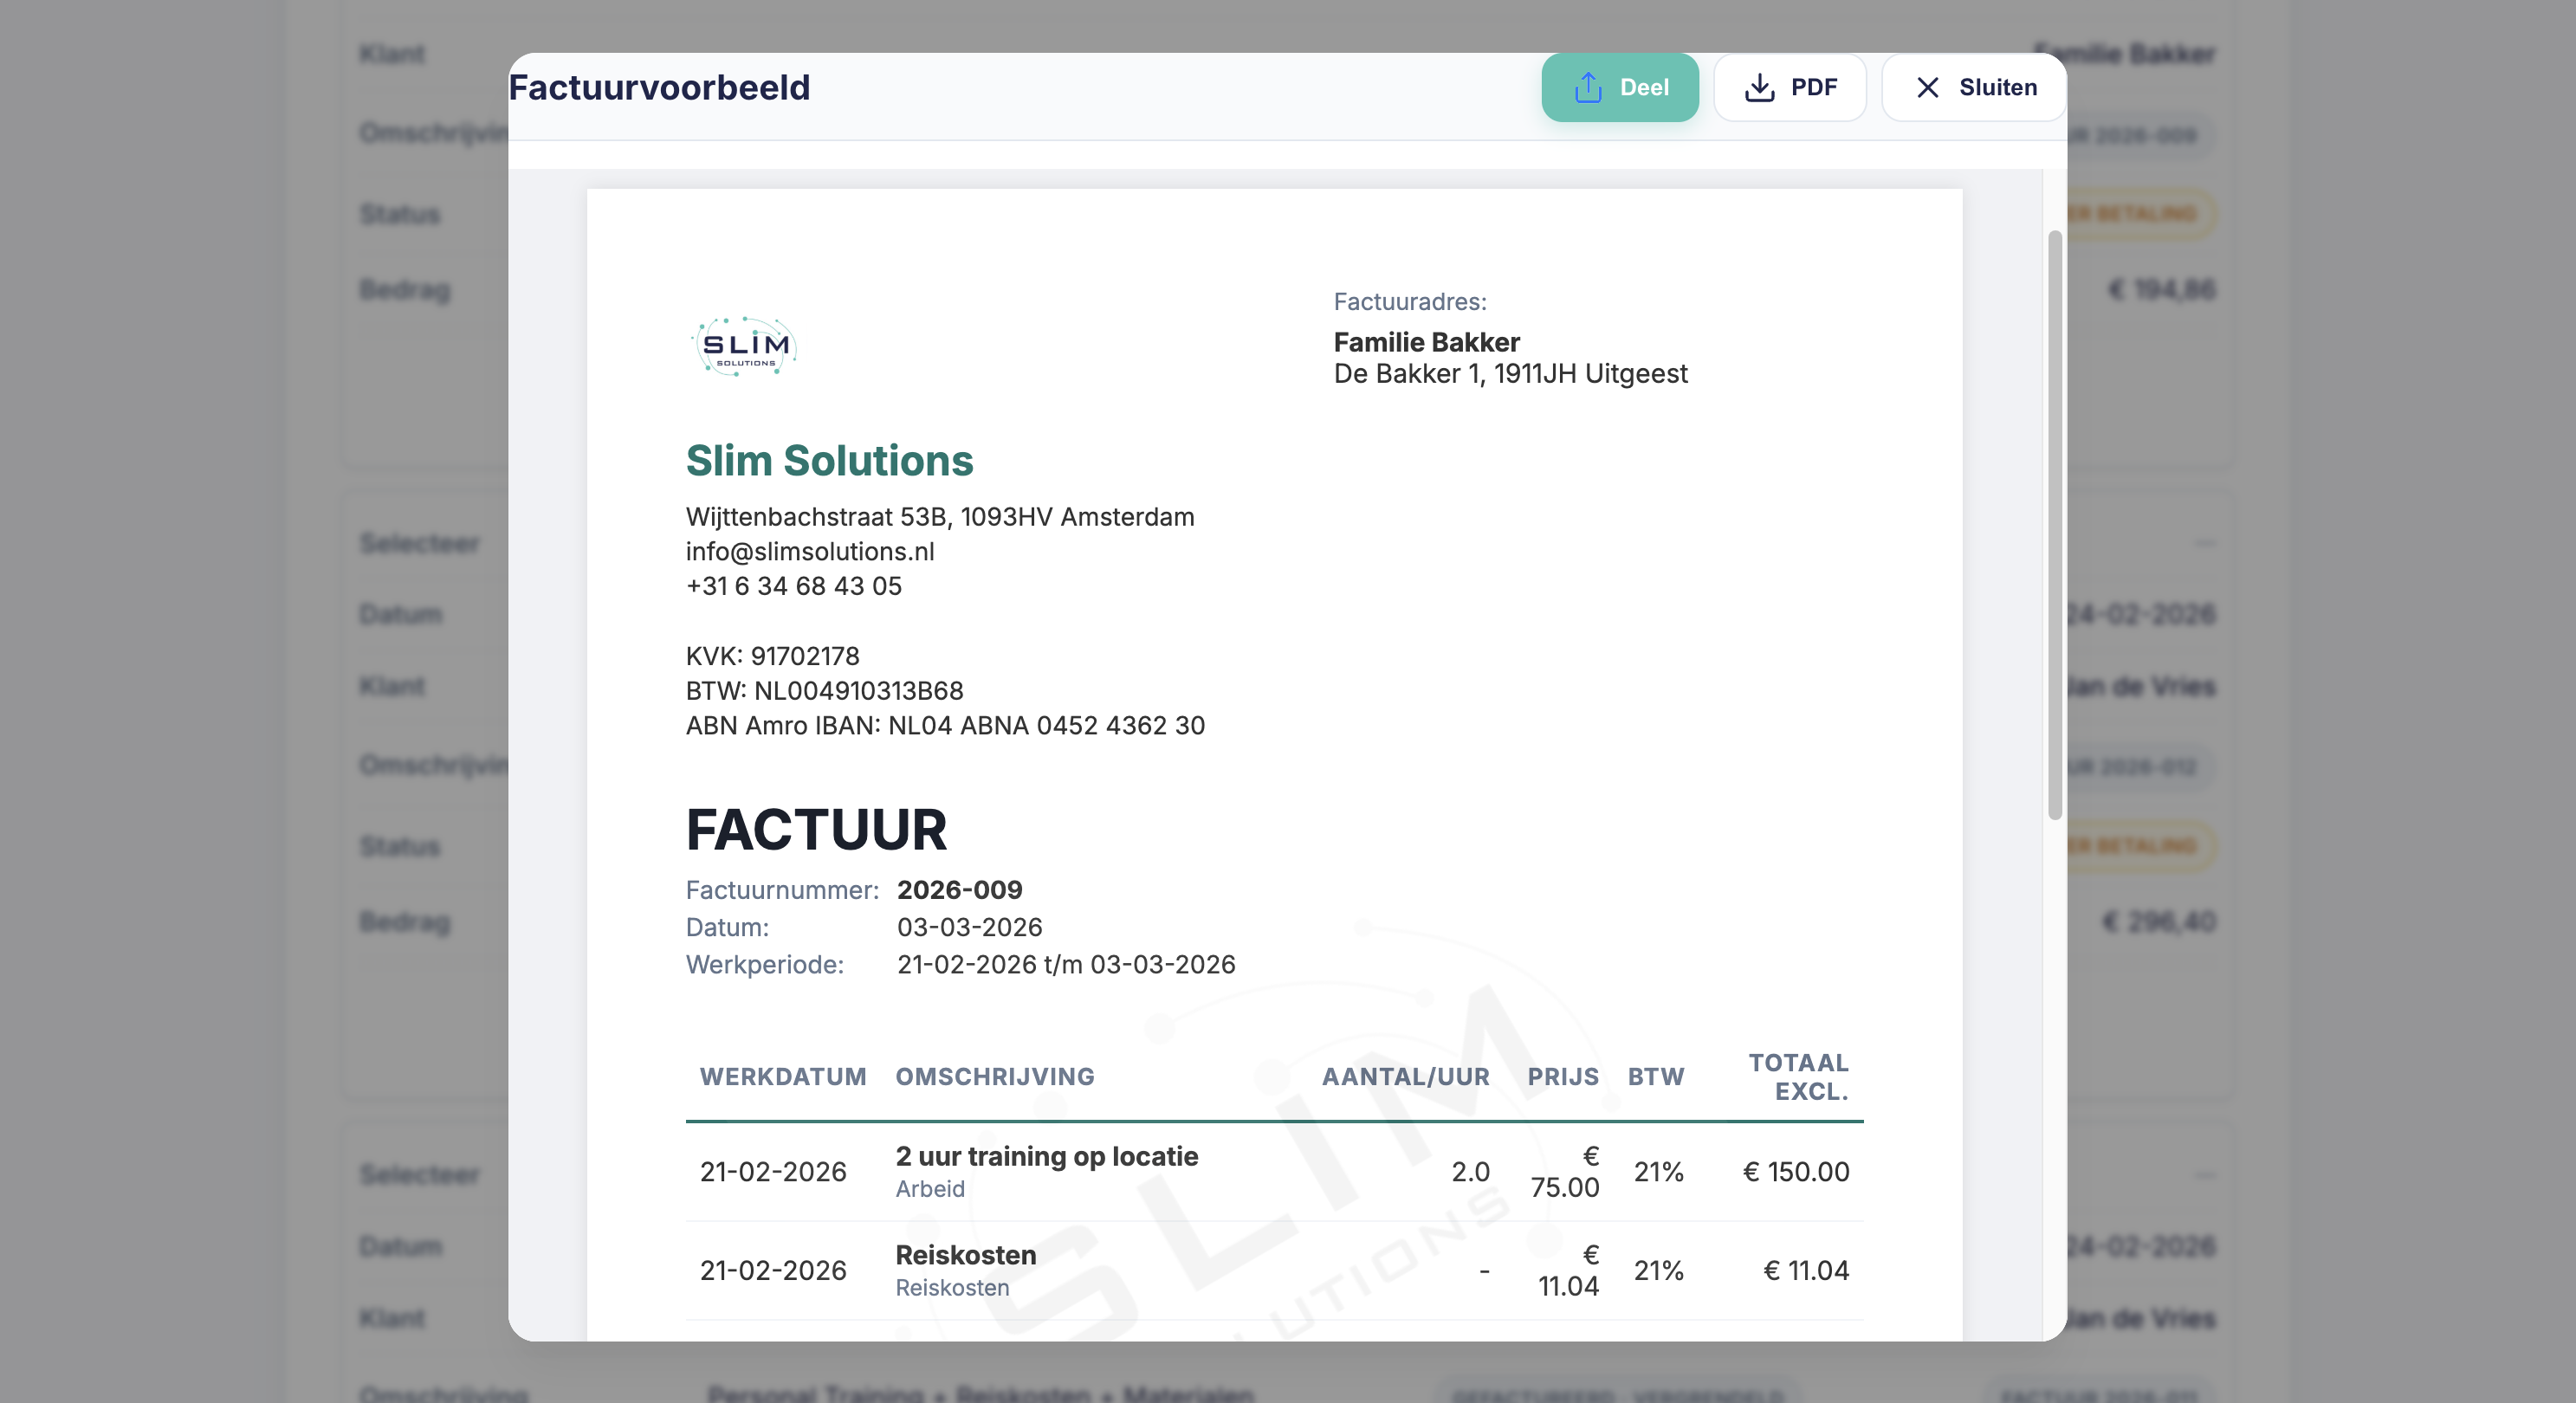The height and width of the screenshot is (1403, 2576).
Task: Click the info@slimsolutions.nl email address
Action: pos(809,551)
